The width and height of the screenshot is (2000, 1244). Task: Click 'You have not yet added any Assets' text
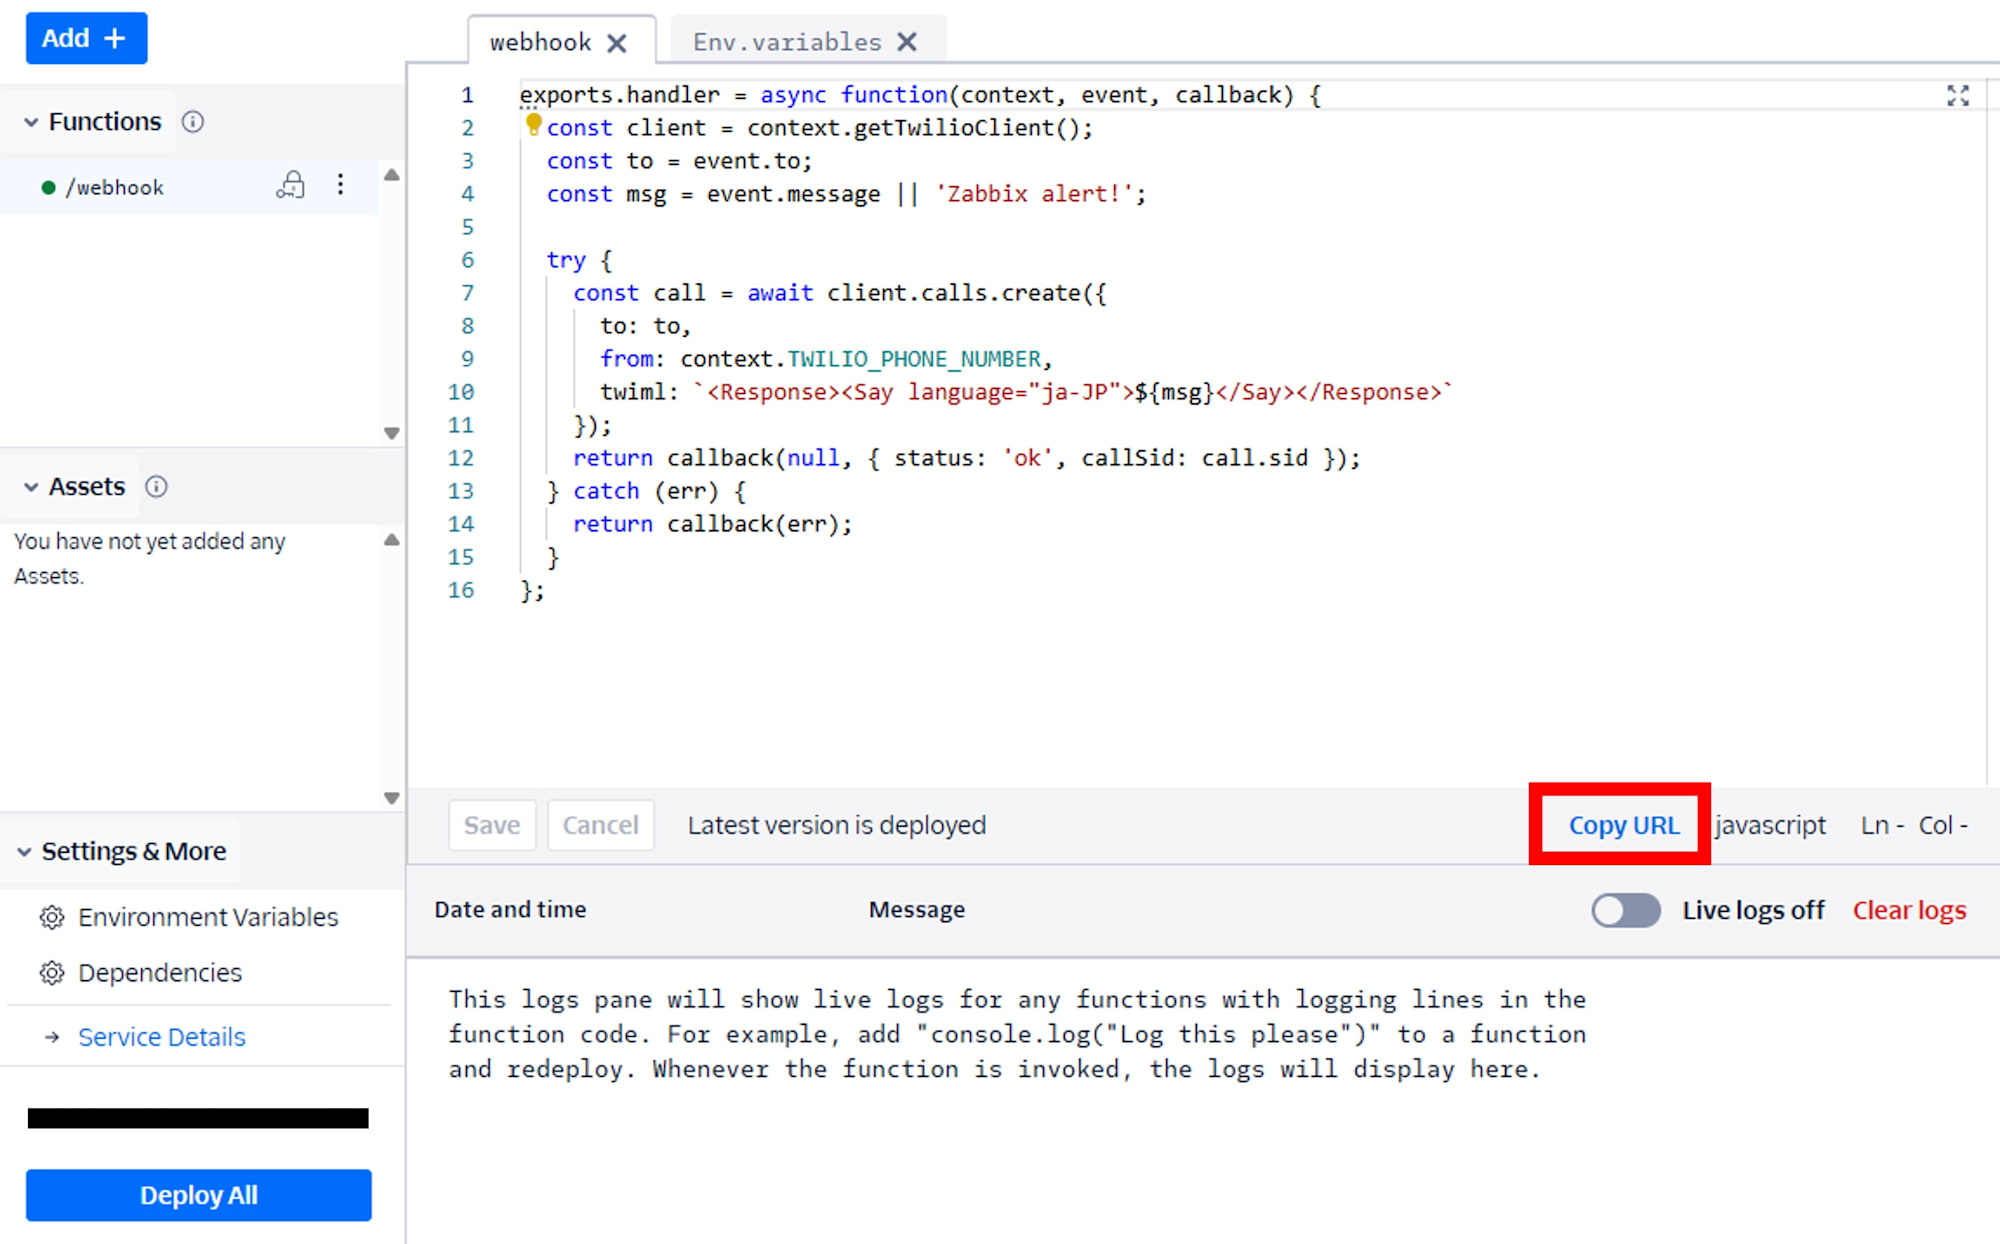(150, 559)
